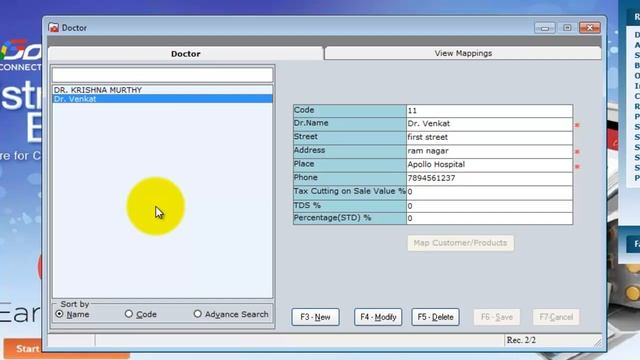The height and width of the screenshot is (360, 640).
Task: Click the Street field 'first street'
Action: click(489, 137)
